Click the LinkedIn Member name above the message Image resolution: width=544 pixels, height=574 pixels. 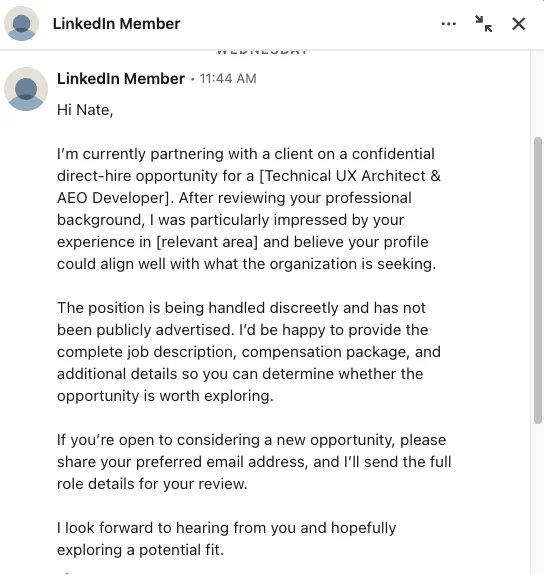121,78
